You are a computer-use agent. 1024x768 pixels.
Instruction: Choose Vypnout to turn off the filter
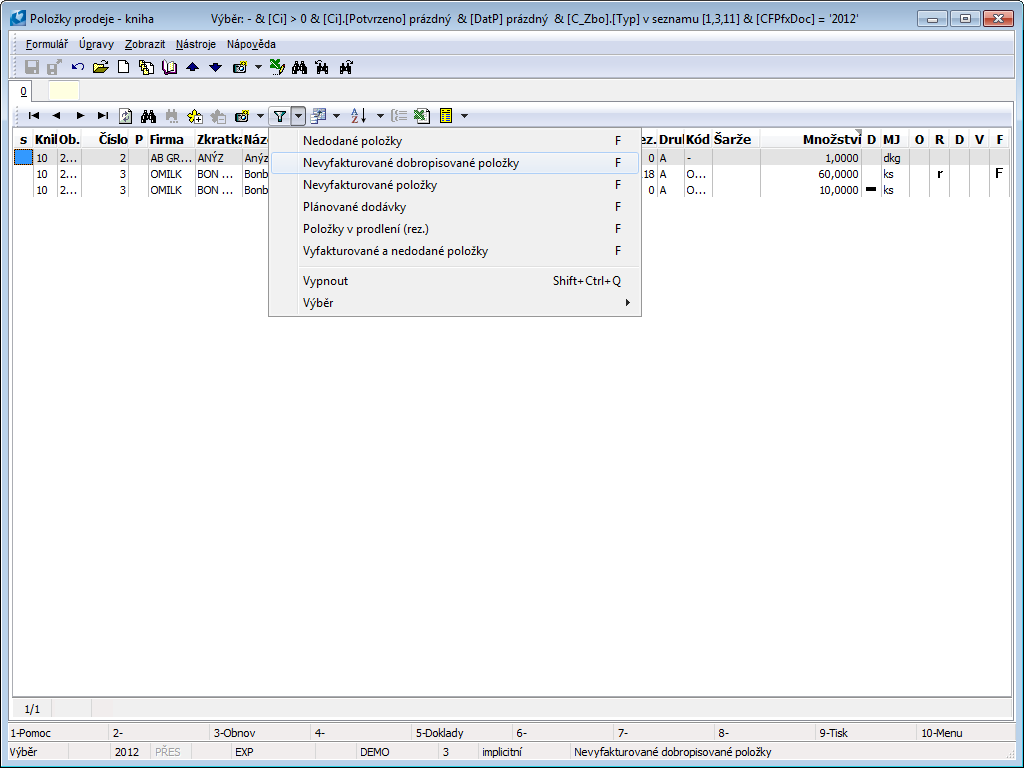click(455, 281)
